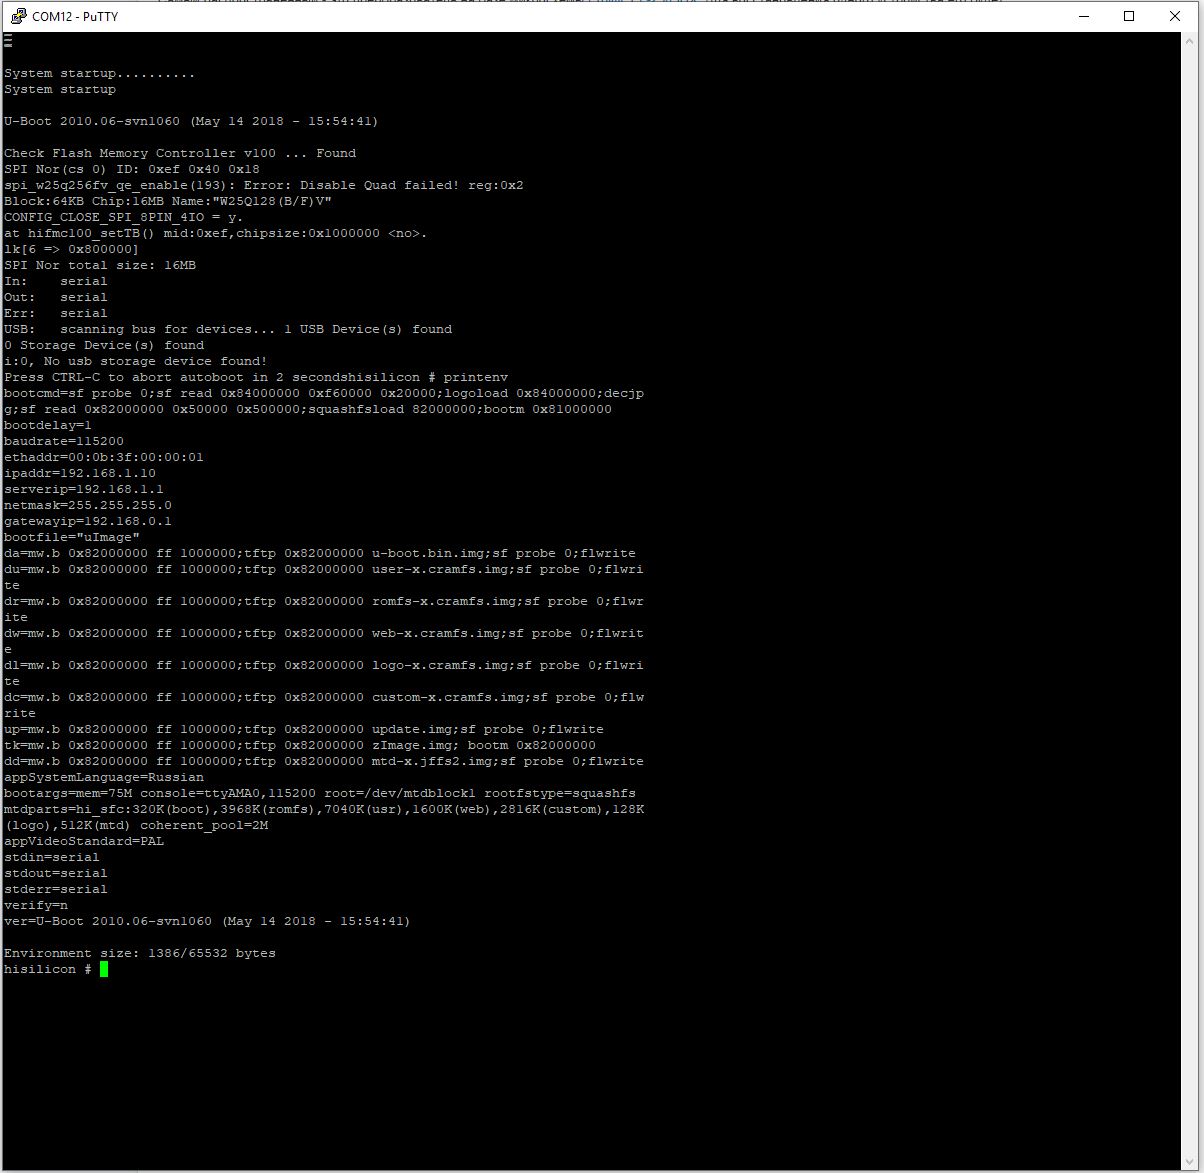Click the vertical scrollbar track
1204x1173 pixels.
click(x=1190, y=600)
